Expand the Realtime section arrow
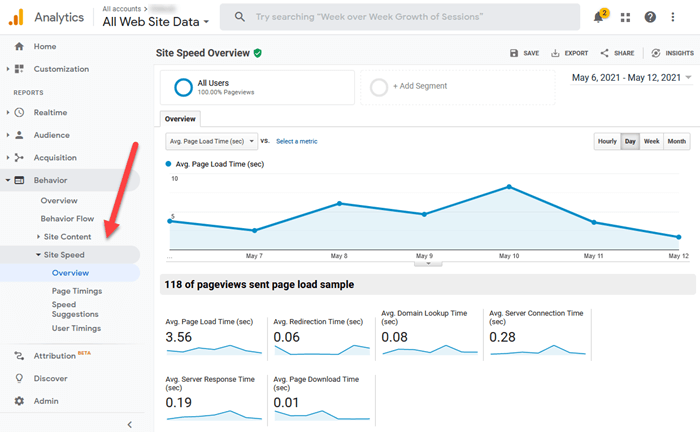700x432 pixels. coord(8,112)
